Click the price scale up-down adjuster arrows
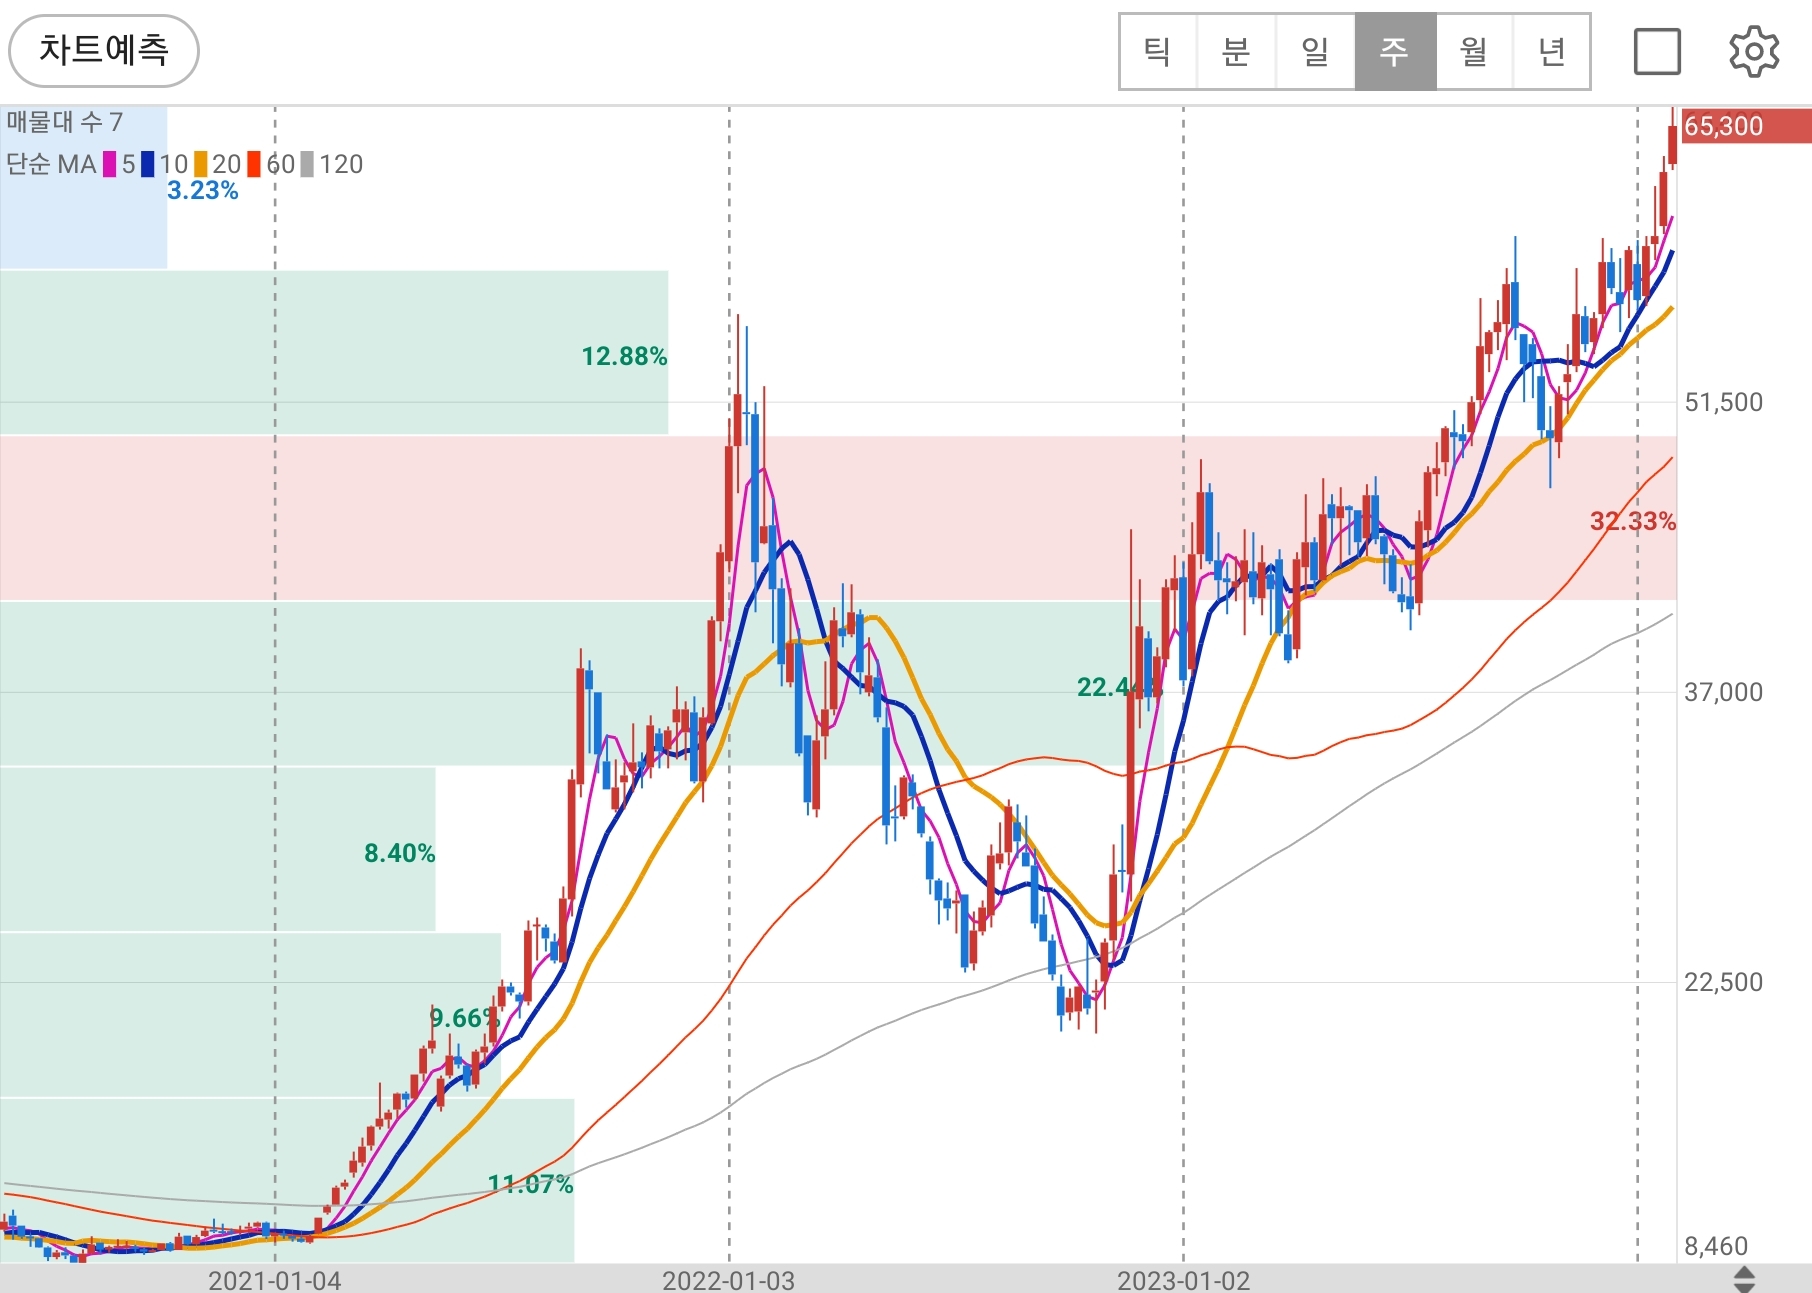The height and width of the screenshot is (1293, 1812). tap(1744, 1279)
